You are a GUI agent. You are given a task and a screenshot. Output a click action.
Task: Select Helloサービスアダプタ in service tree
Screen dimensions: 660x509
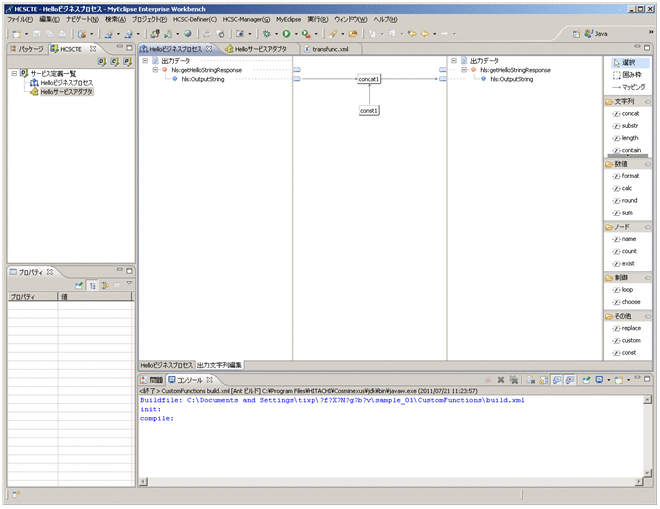pyautogui.click(x=67, y=92)
